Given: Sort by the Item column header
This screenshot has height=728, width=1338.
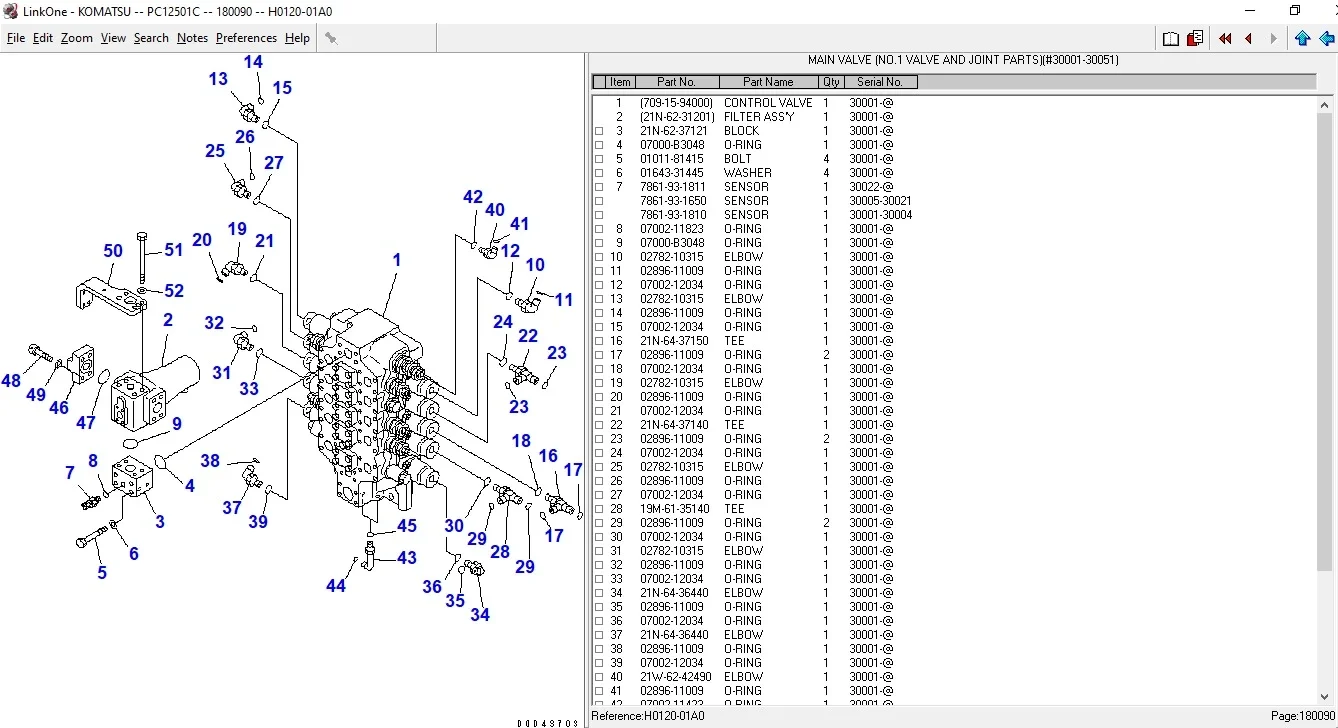Looking at the screenshot, I should (620, 82).
